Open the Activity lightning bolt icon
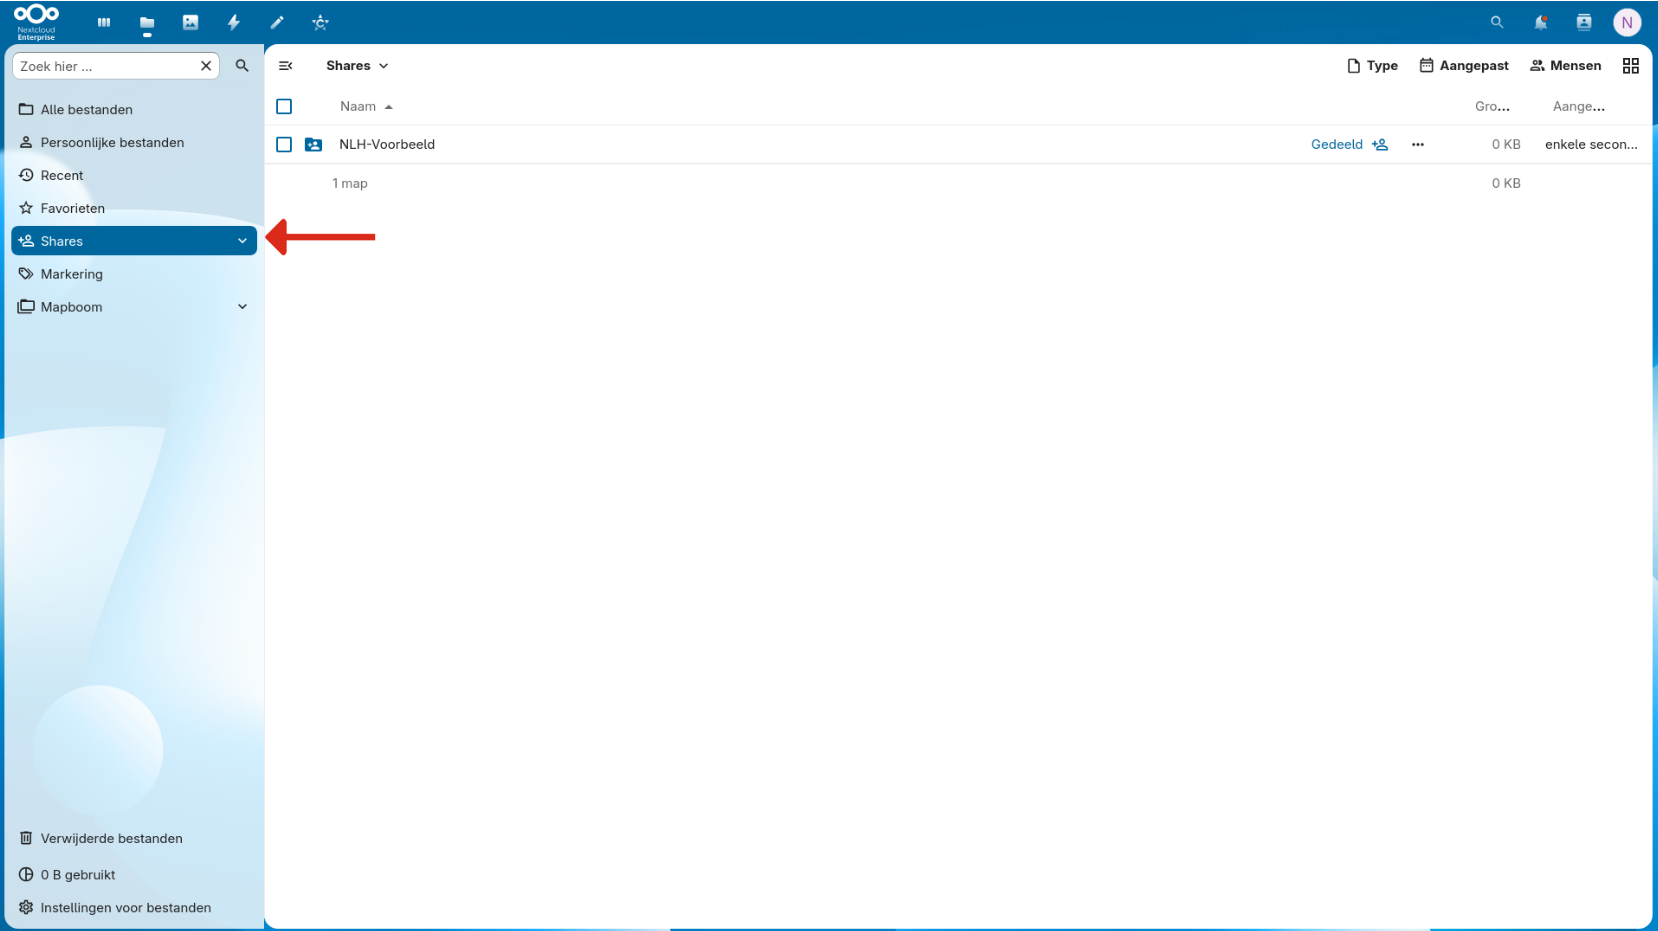The width and height of the screenshot is (1658, 931). point(234,22)
